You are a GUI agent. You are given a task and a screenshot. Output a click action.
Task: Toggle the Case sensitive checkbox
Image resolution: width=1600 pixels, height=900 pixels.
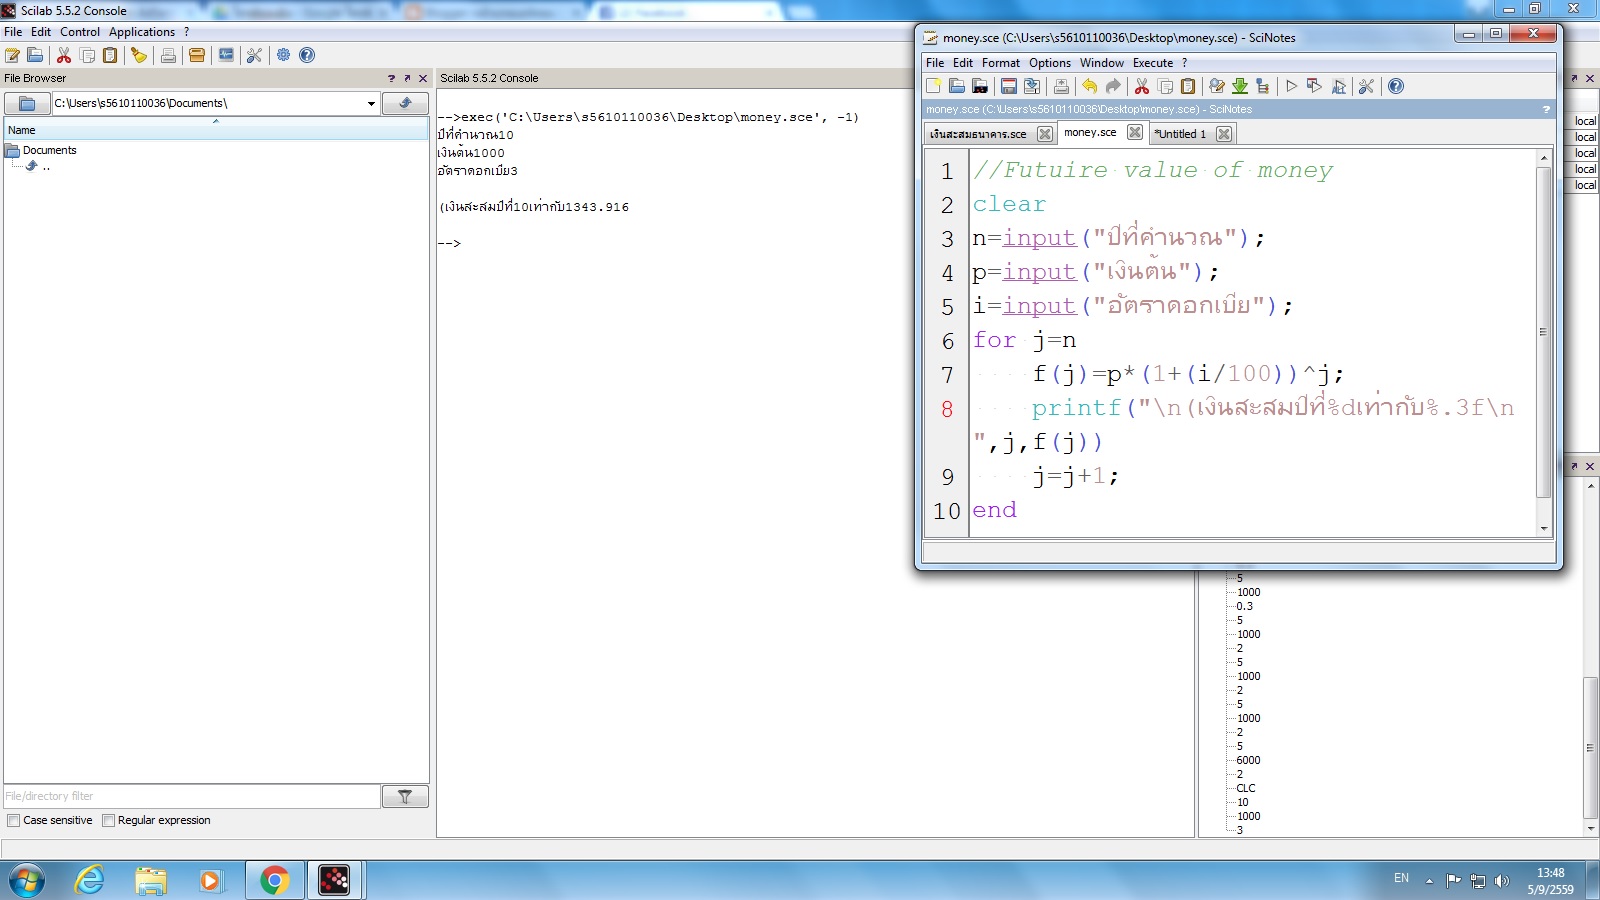click(x=14, y=820)
